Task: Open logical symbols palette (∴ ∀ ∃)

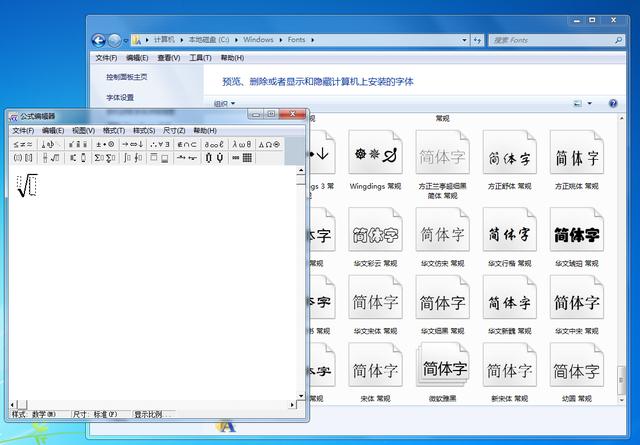Action: pyautogui.click(x=160, y=145)
